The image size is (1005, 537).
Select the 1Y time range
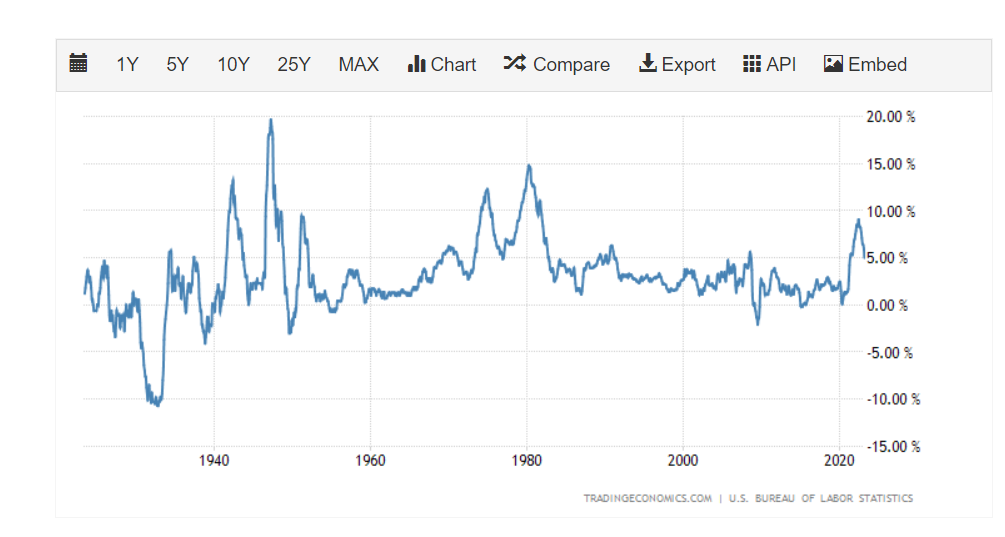click(127, 65)
